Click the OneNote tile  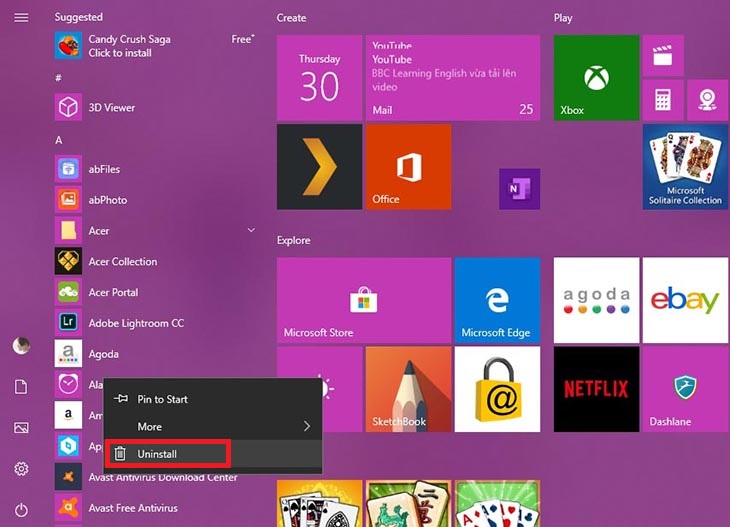click(519, 188)
